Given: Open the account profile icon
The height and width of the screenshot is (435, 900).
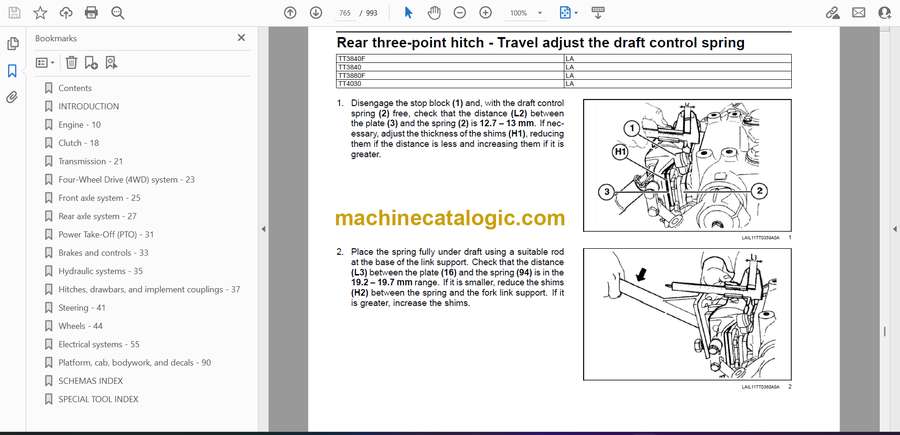Looking at the screenshot, I should (885, 13).
